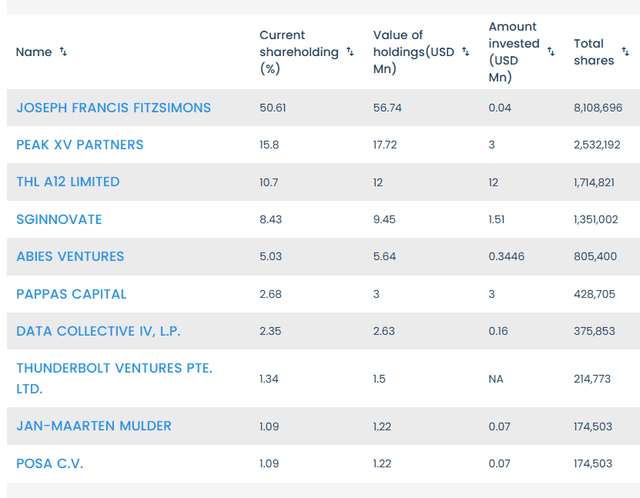640x498 pixels.
Task: Open Pappas Capital link
Action: pyautogui.click(x=72, y=294)
